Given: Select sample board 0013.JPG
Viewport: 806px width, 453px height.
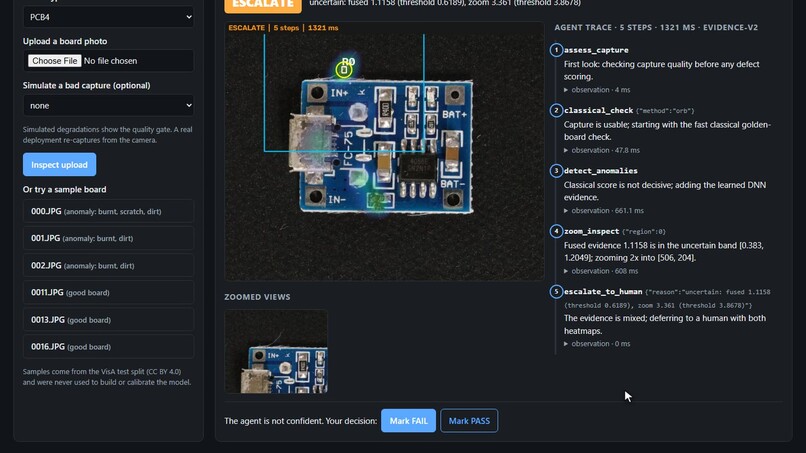Looking at the screenshot, I should click(108, 319).
